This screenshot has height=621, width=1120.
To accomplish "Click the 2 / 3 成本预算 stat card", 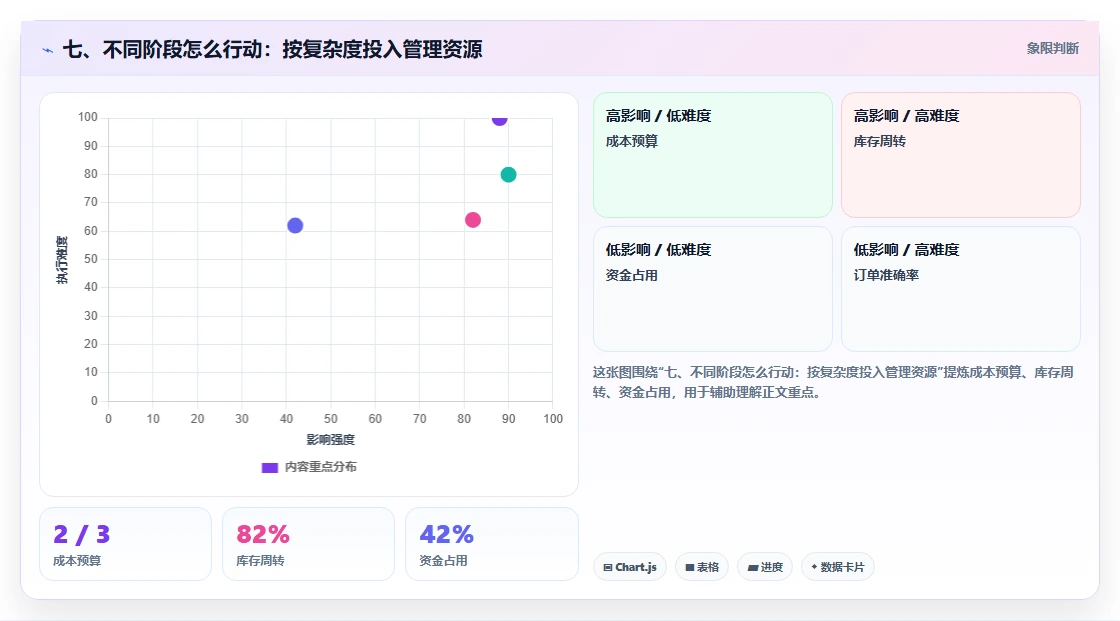I will (126, 545).
